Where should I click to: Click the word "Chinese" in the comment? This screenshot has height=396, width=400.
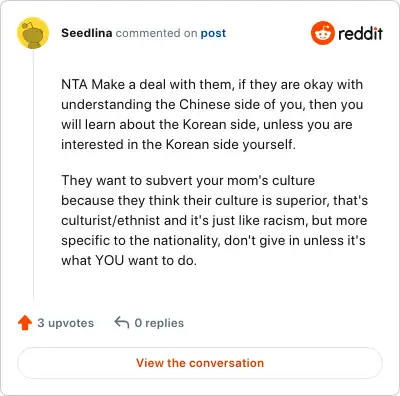205,104
